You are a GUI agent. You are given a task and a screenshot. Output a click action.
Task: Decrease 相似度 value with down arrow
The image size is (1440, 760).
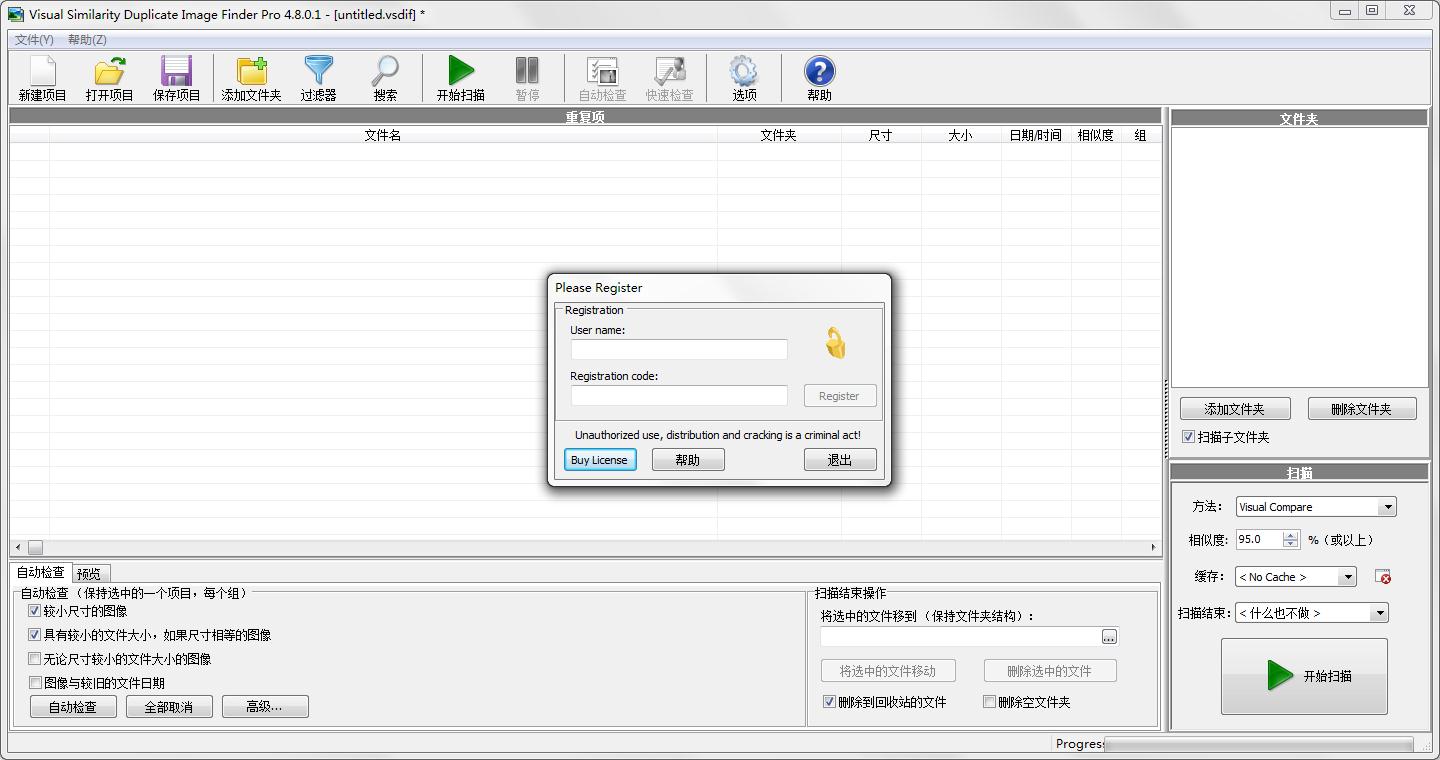(x=1290, y=544)
